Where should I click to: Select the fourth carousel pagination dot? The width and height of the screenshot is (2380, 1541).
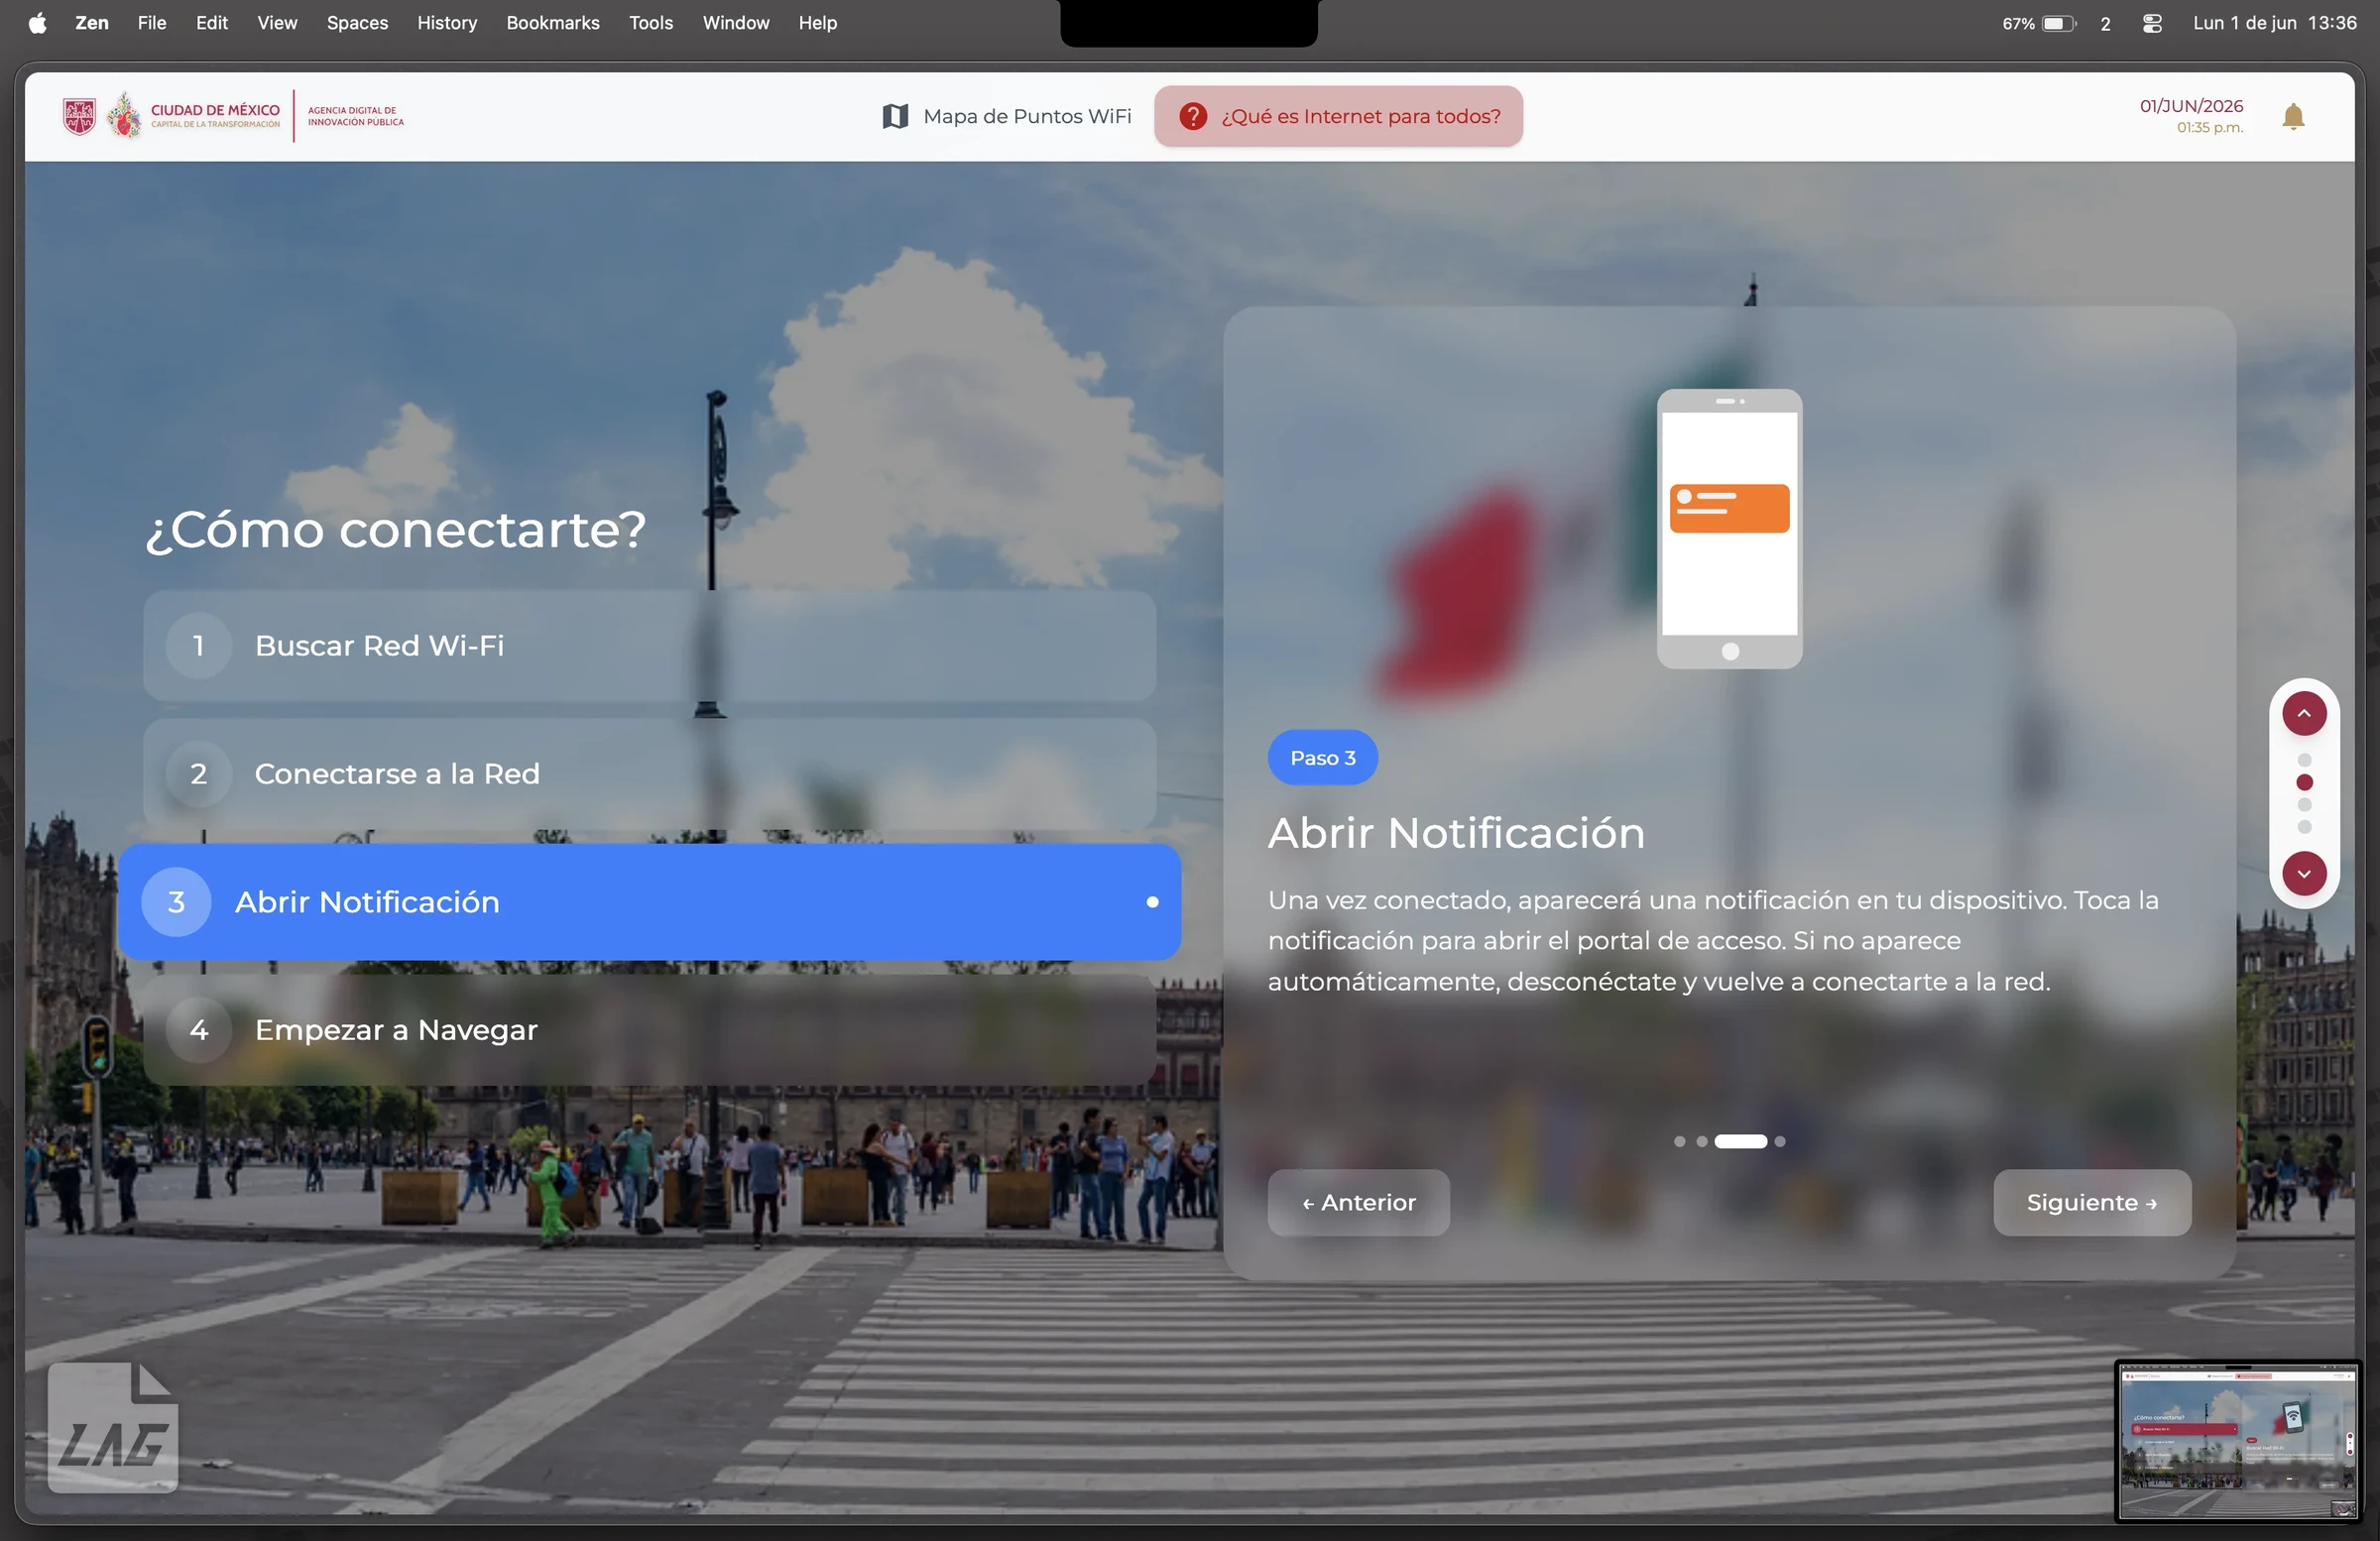click(1779, 1141)
